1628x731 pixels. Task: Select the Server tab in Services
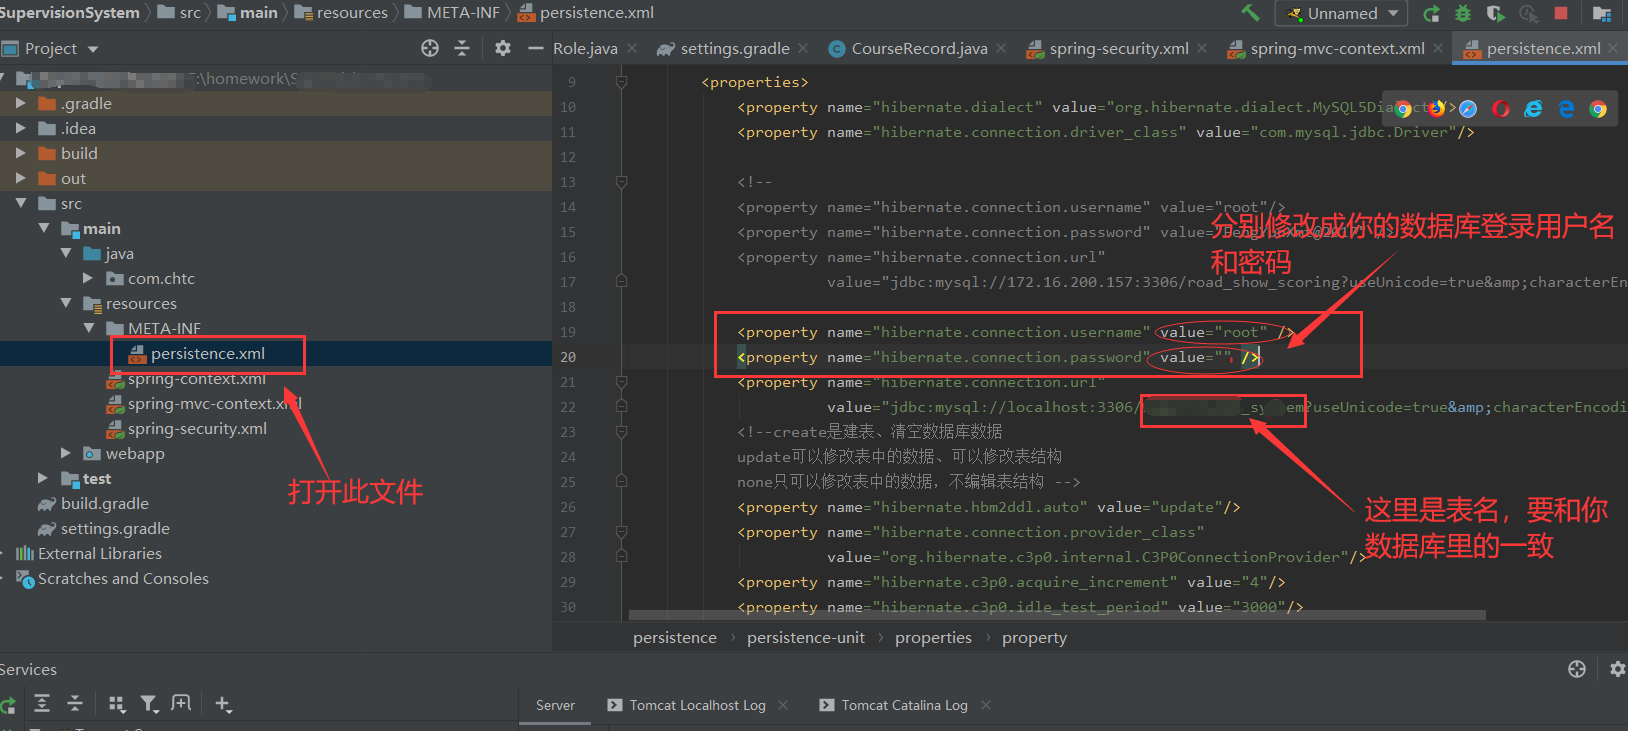tap(555, 705)
